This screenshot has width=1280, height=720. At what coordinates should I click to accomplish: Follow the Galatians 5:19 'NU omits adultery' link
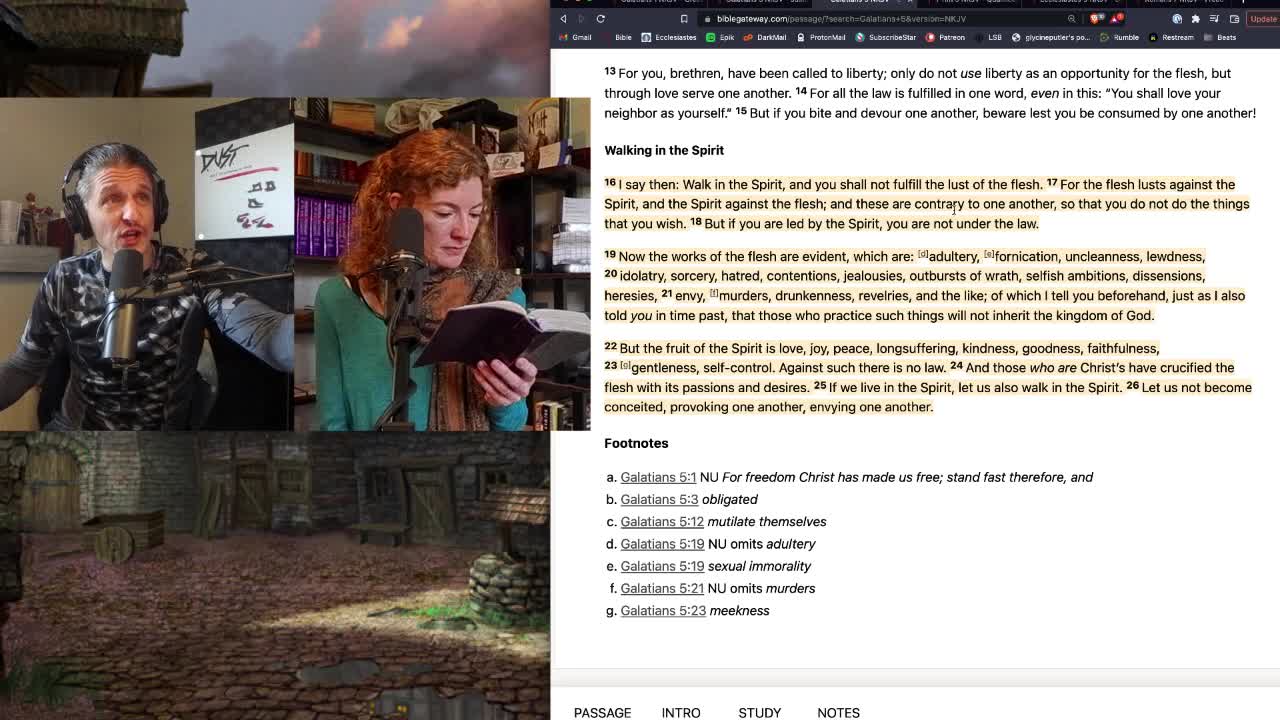662,544
